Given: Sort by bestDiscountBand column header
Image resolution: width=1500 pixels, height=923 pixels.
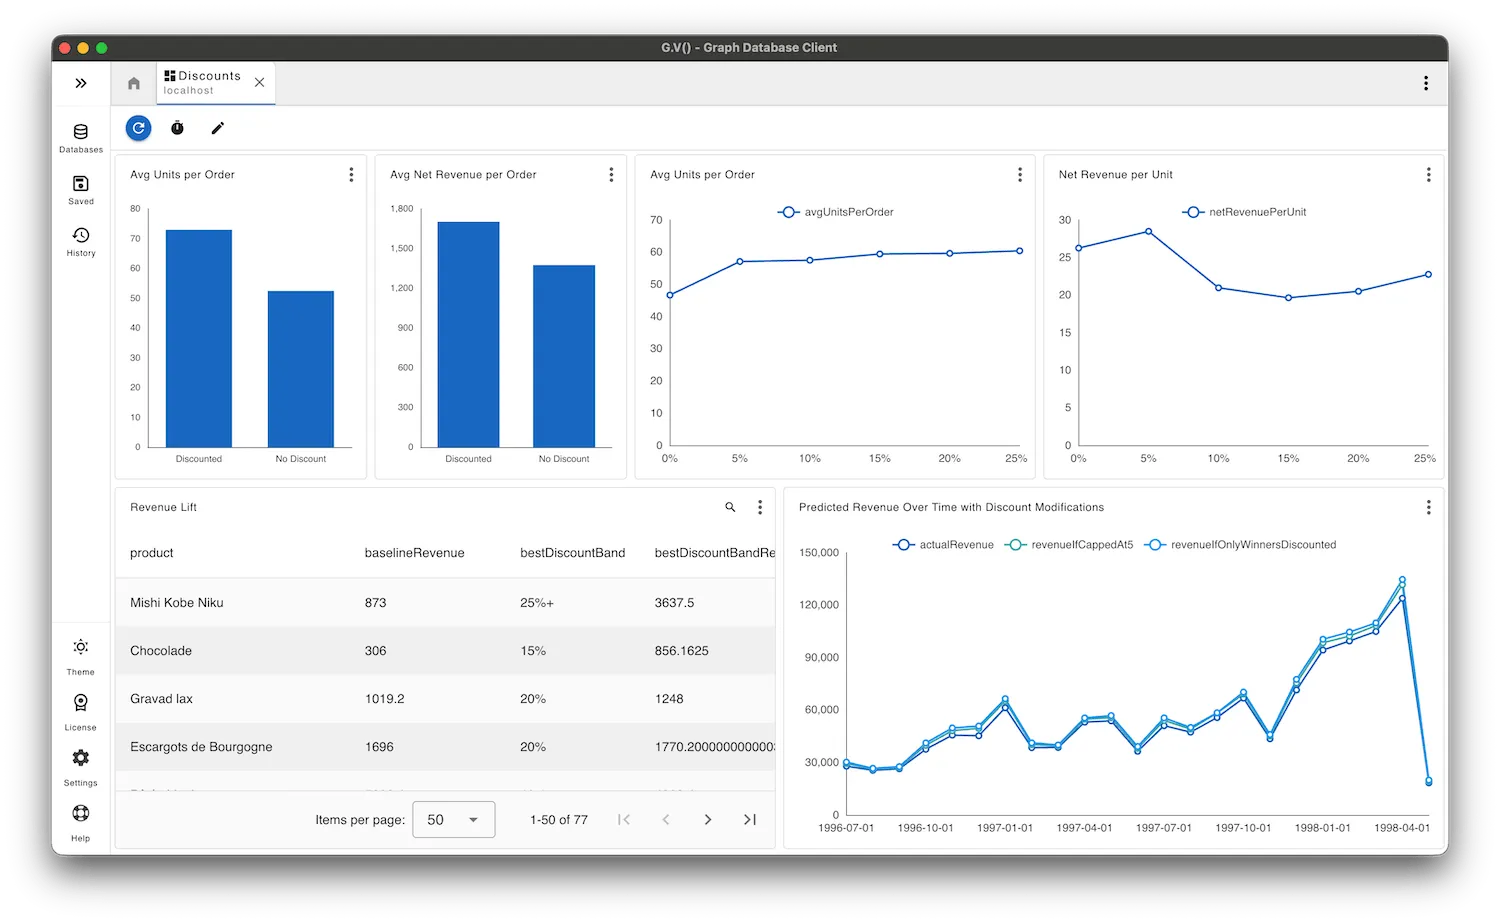Looking at the screenshot, I should coord(572,553).
